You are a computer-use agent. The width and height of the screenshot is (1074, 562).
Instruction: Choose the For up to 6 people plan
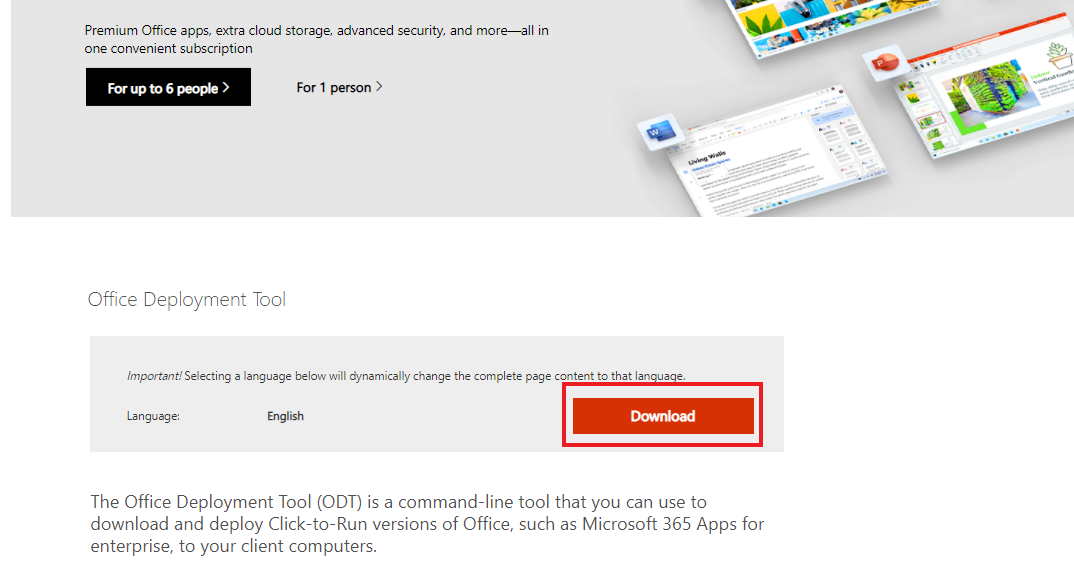click(168, 87)
